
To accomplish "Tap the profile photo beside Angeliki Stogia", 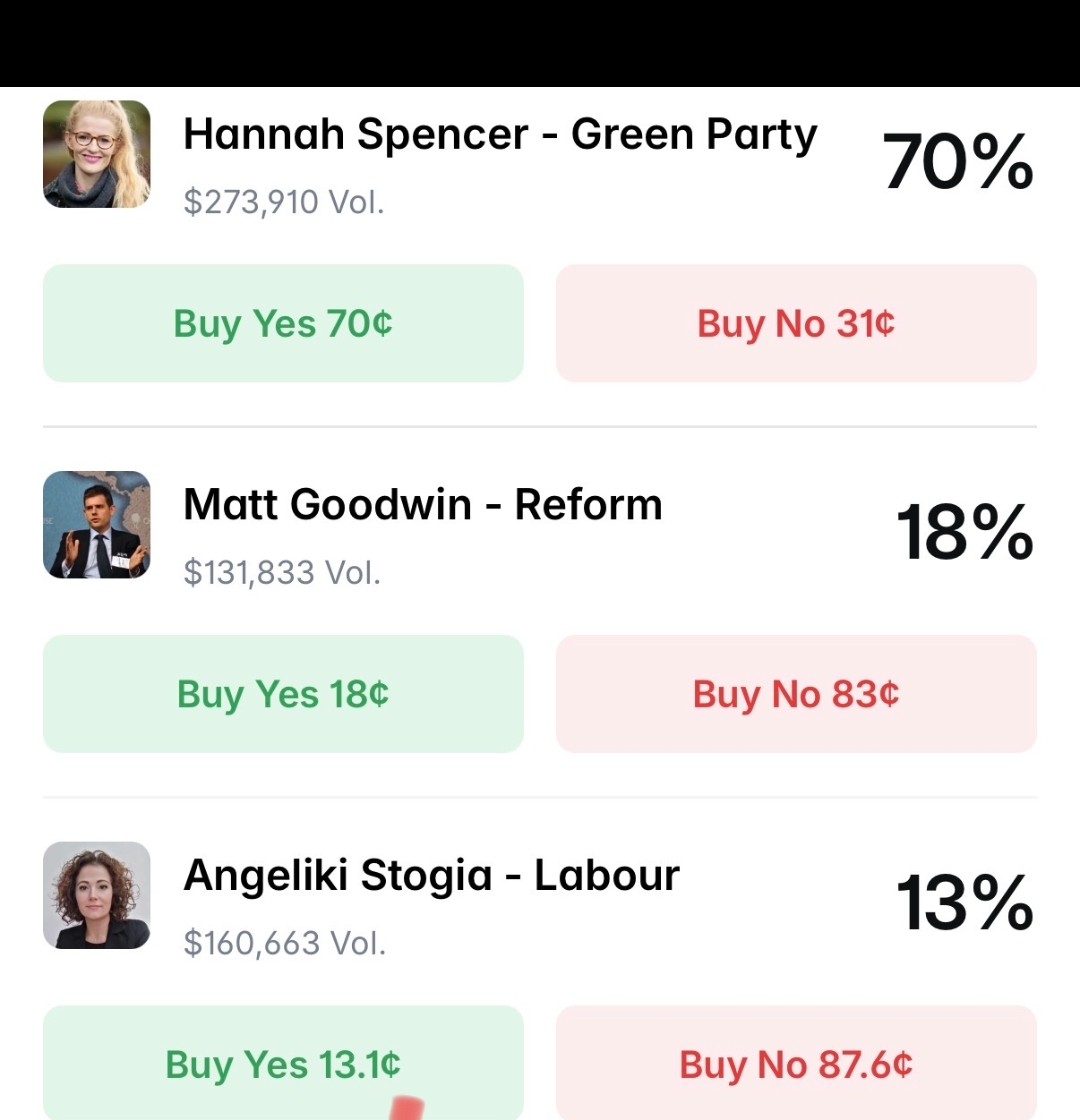I will [97, 895].
